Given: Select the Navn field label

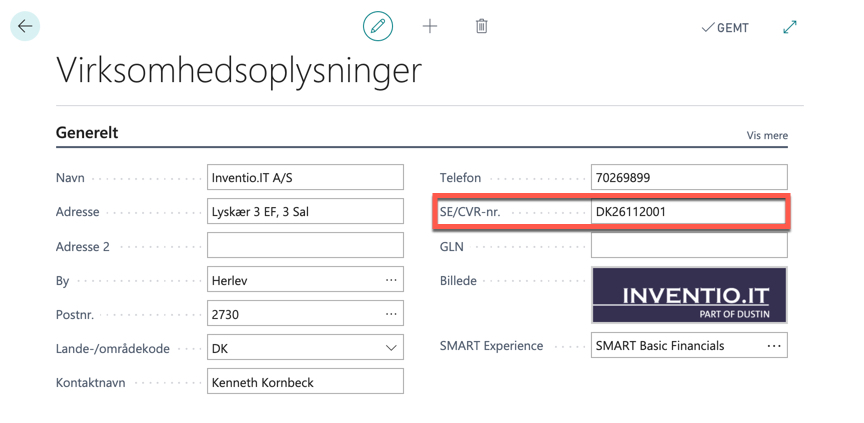Looking at the screenshot, I should (71, 178).
